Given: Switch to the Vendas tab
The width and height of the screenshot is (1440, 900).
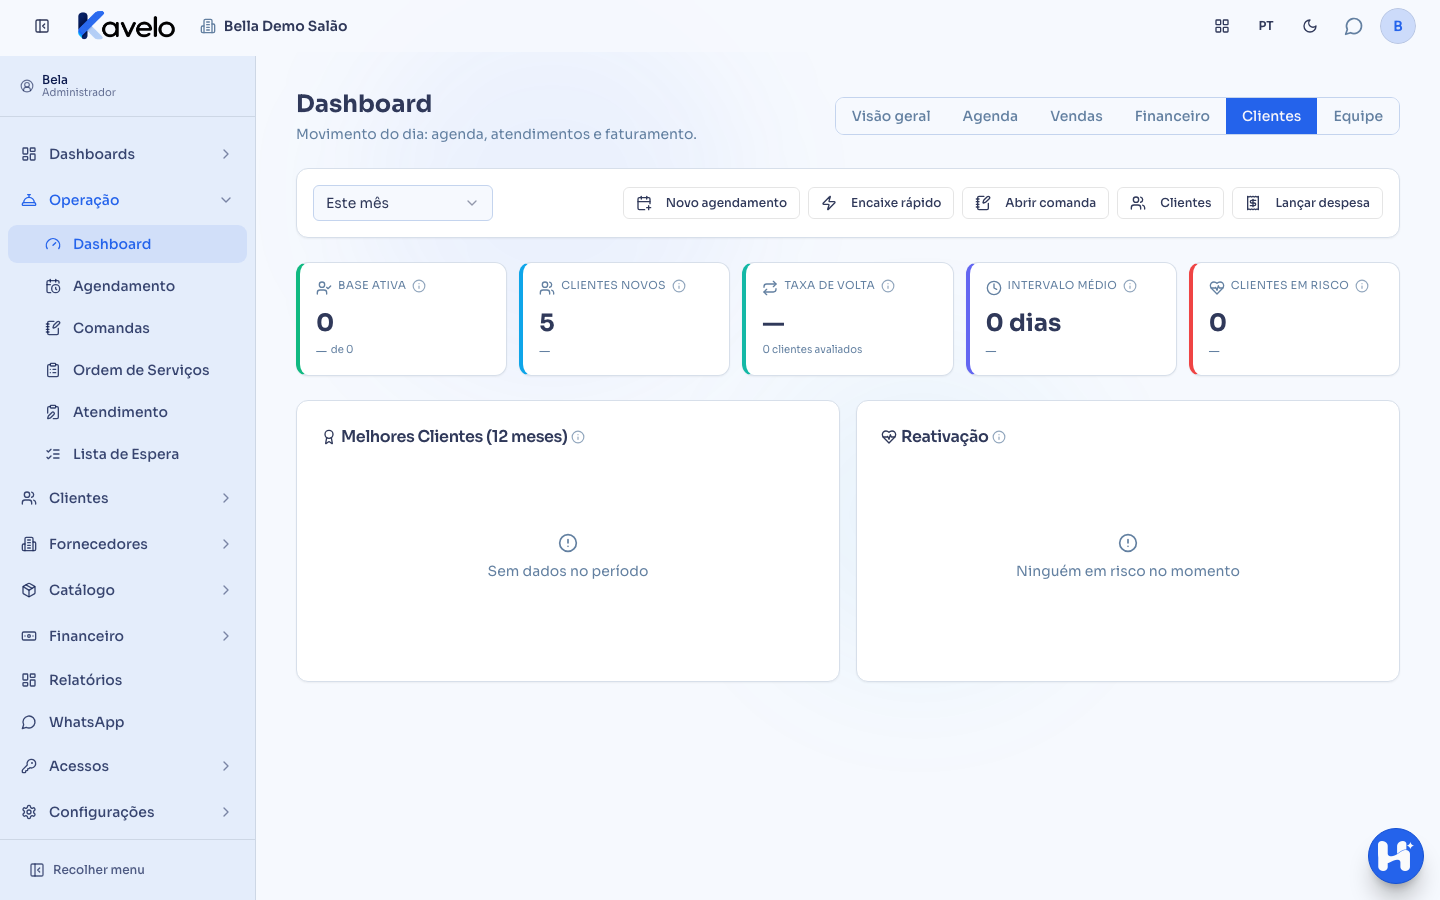Looking at the screenshot, I should (1076, 116).
